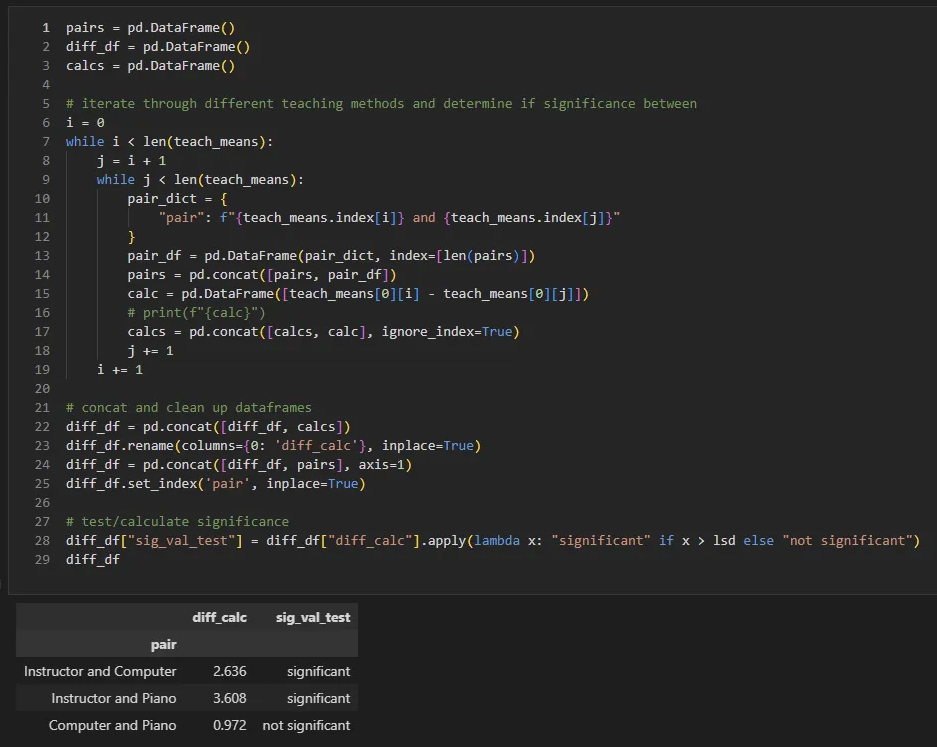Place cursor on the 'j += 1' statement
The width and height of the screenshot is (937, 747).
(150, 351)
